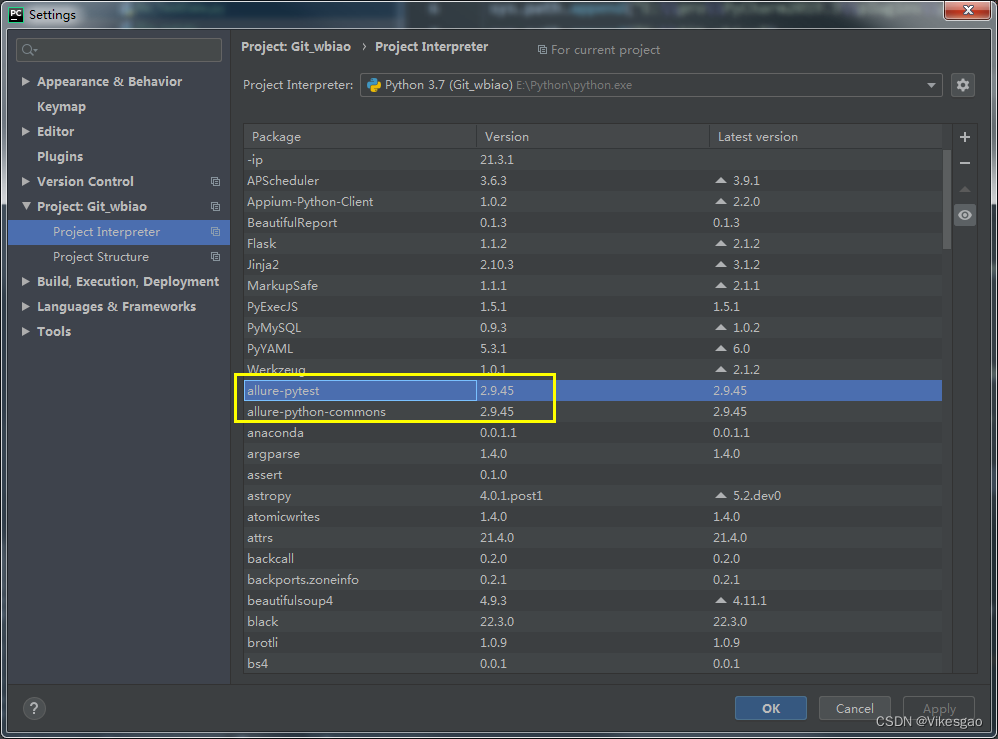Viewport: 998px width, 739px height.
Task: Select the brotli package row
Action: pos(593,643)
